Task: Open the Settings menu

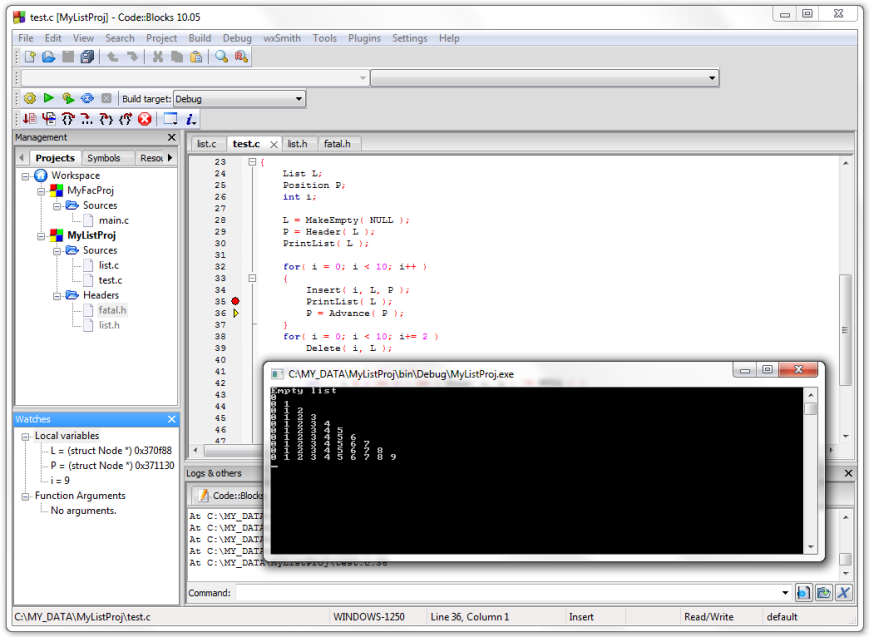Action: 409,38
